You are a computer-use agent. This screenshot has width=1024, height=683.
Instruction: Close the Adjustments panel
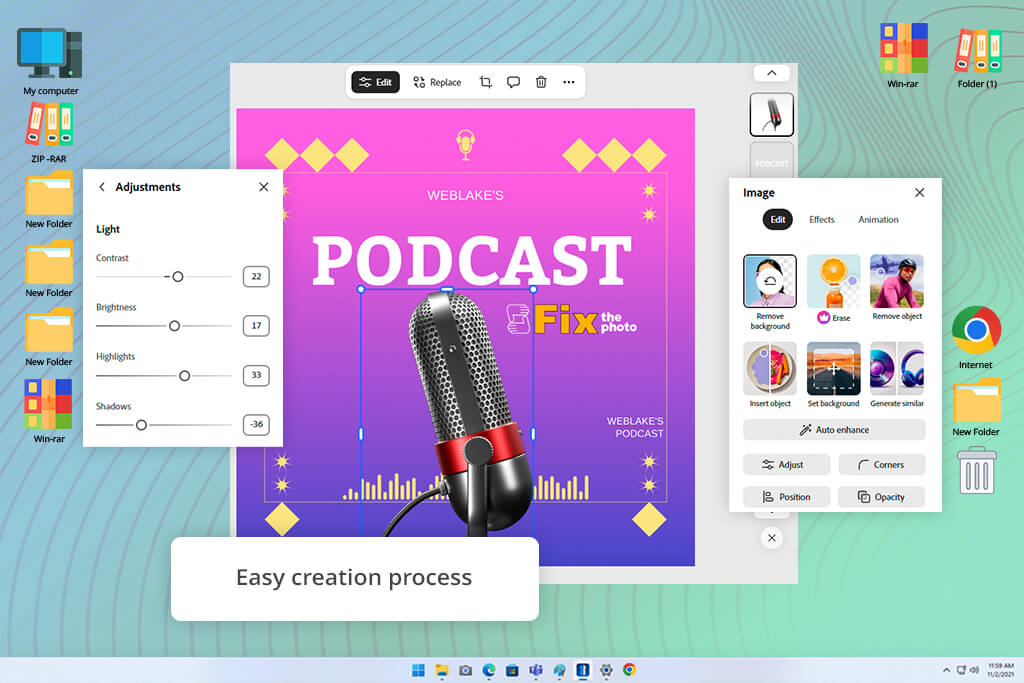click(263, 187)
